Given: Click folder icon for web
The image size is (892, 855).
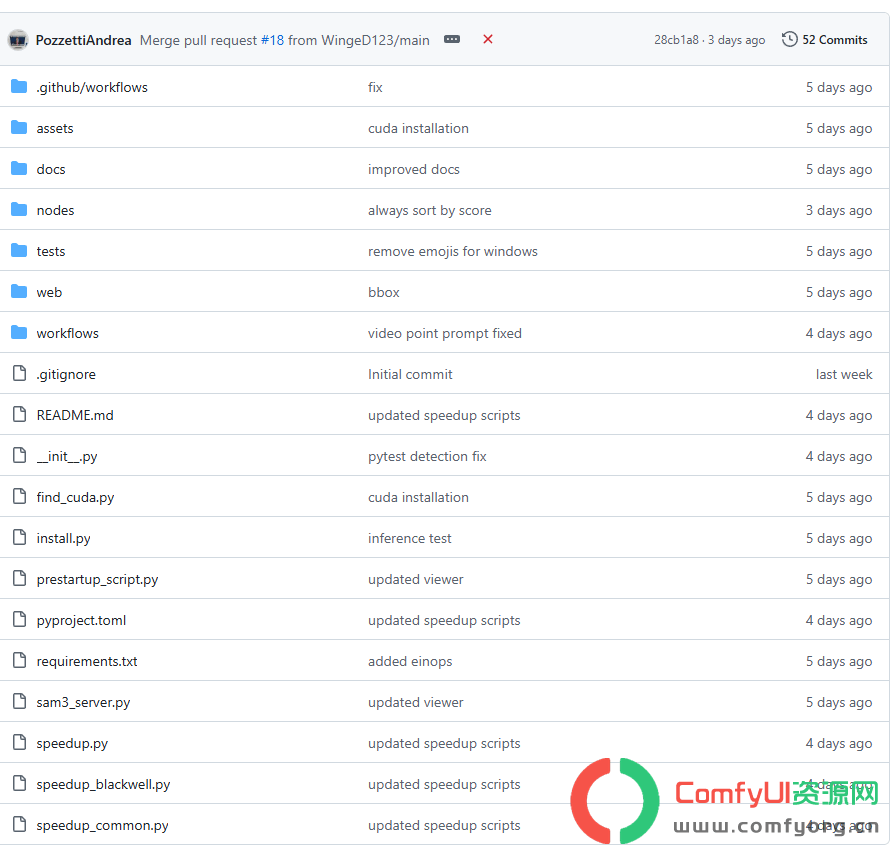Looking at the screenshot, I should [19, 291].
